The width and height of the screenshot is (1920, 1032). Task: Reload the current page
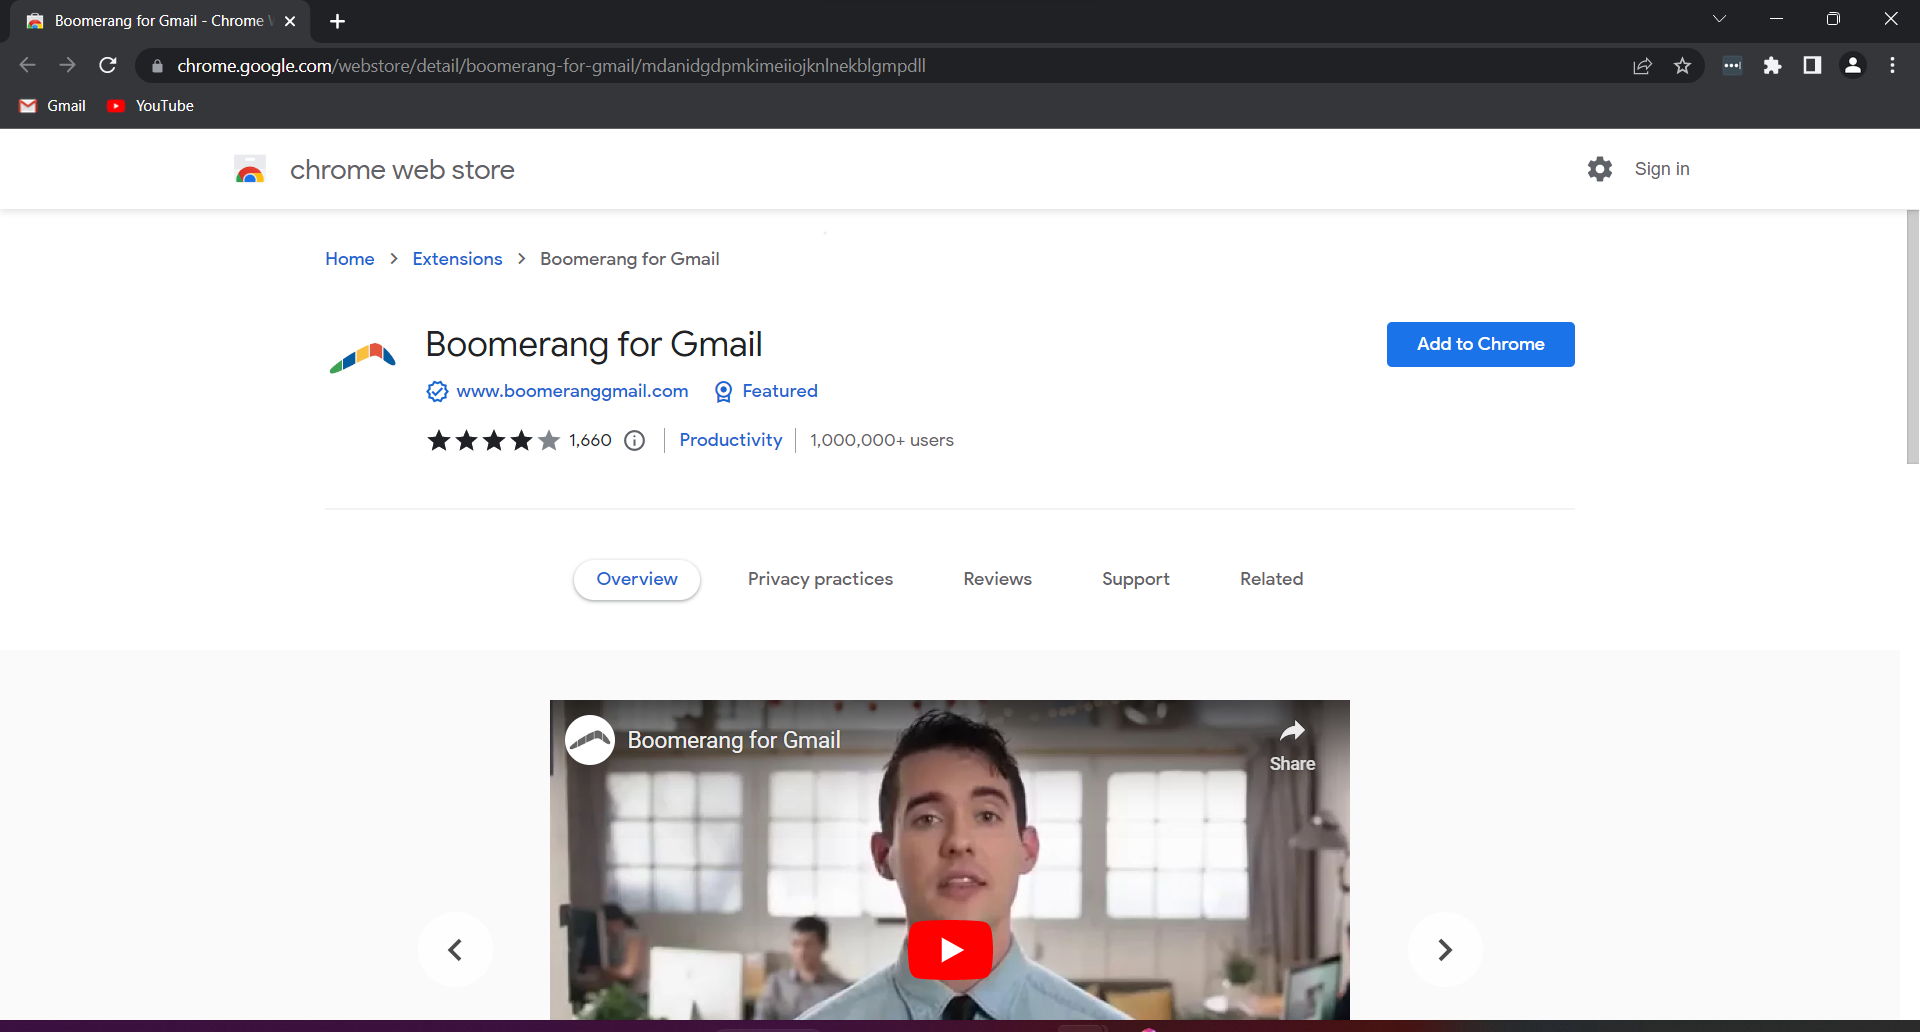(107, 65)
